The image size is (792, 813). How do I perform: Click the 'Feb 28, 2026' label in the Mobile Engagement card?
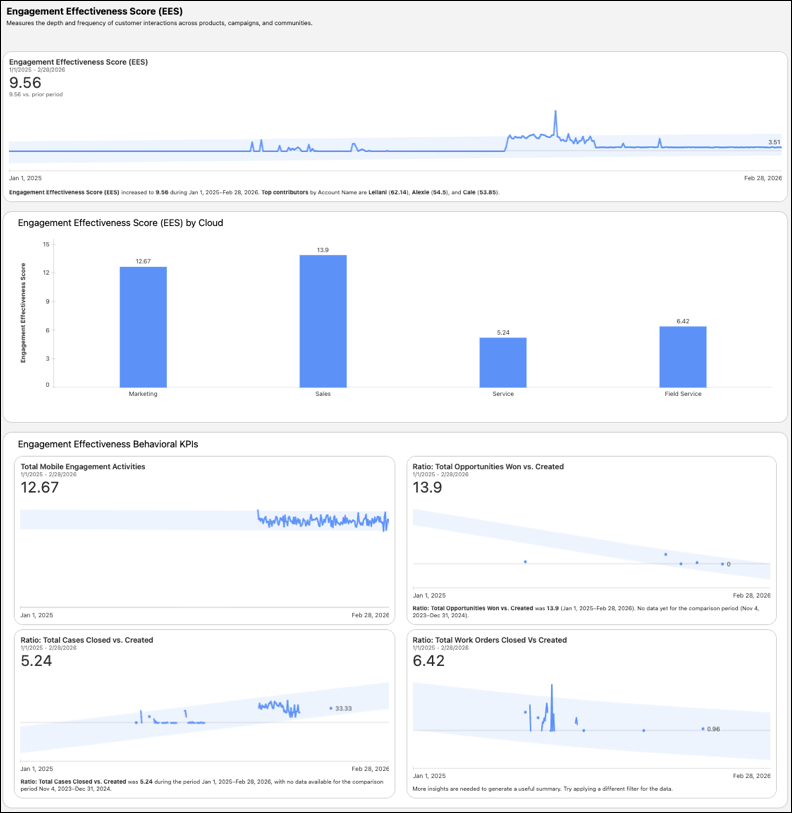pyautogui.click(x=370, y=615)
